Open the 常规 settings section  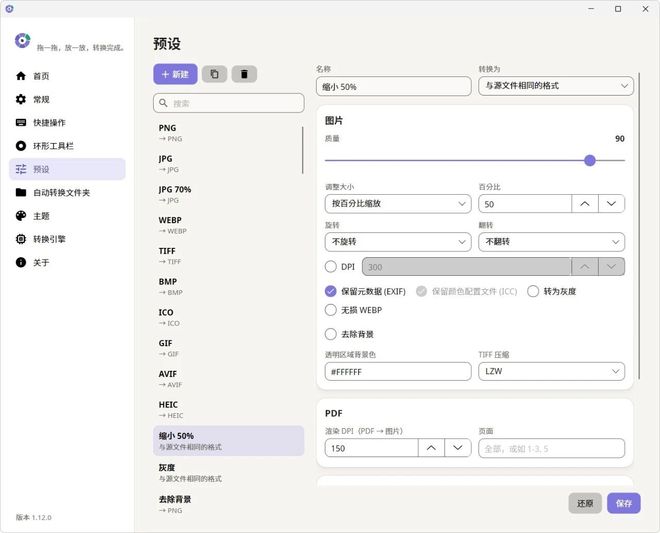(67, 99)
